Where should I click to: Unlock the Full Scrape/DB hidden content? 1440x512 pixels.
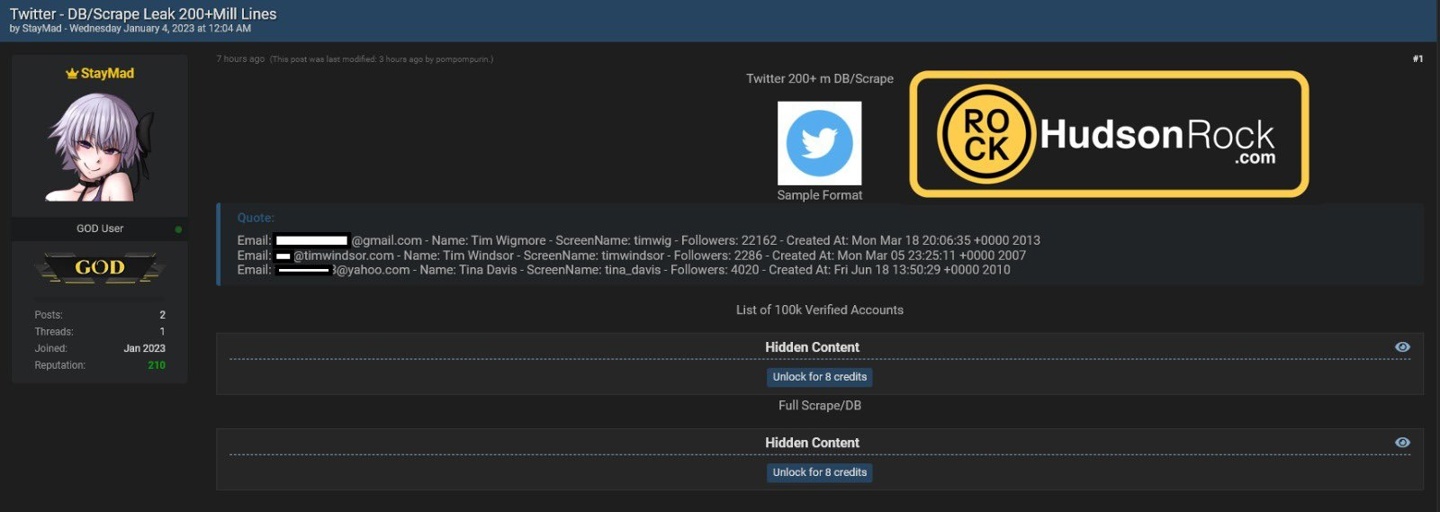click(x=819, y=472)
